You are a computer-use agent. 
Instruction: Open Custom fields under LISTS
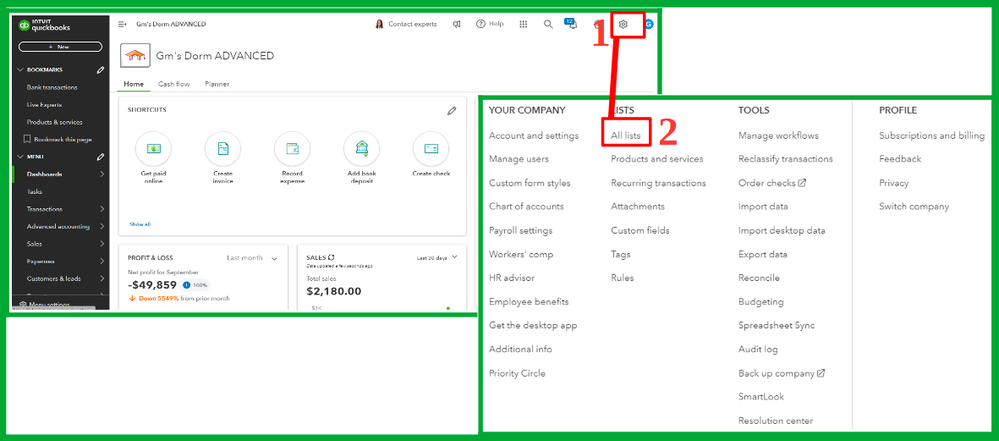pyautogui.click(x=640, y=231)
